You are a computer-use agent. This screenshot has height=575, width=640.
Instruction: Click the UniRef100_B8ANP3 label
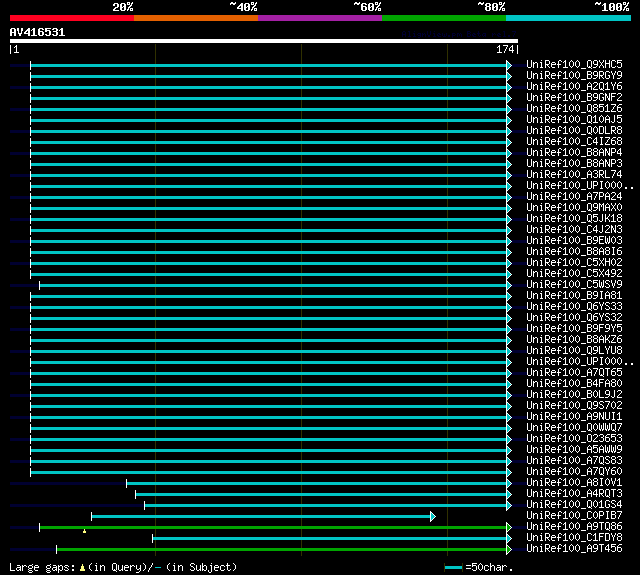[x=574, y=164]
